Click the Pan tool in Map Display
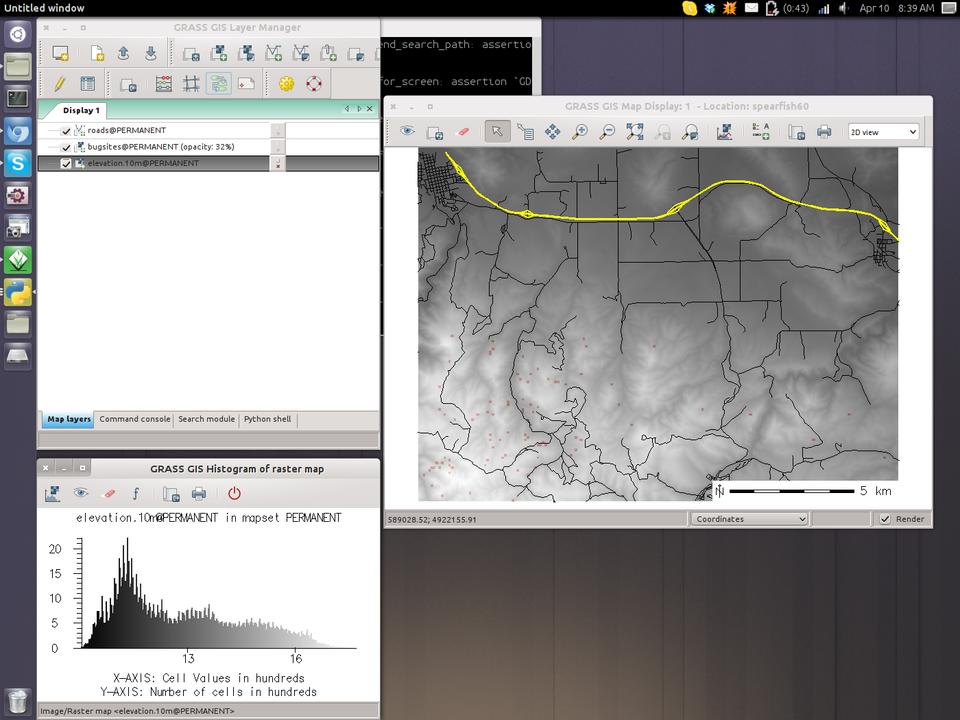 [552, 132]
